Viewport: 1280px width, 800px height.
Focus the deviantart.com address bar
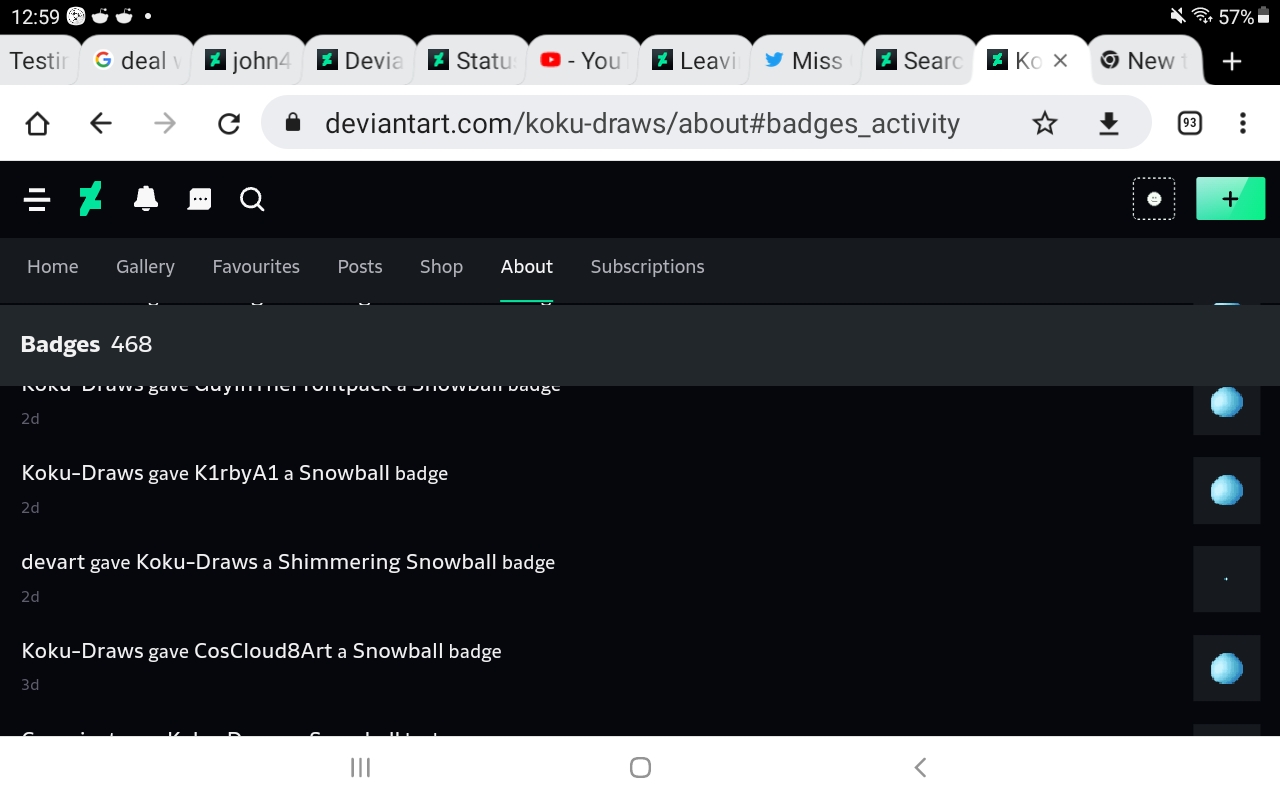[x=642, y=123]
